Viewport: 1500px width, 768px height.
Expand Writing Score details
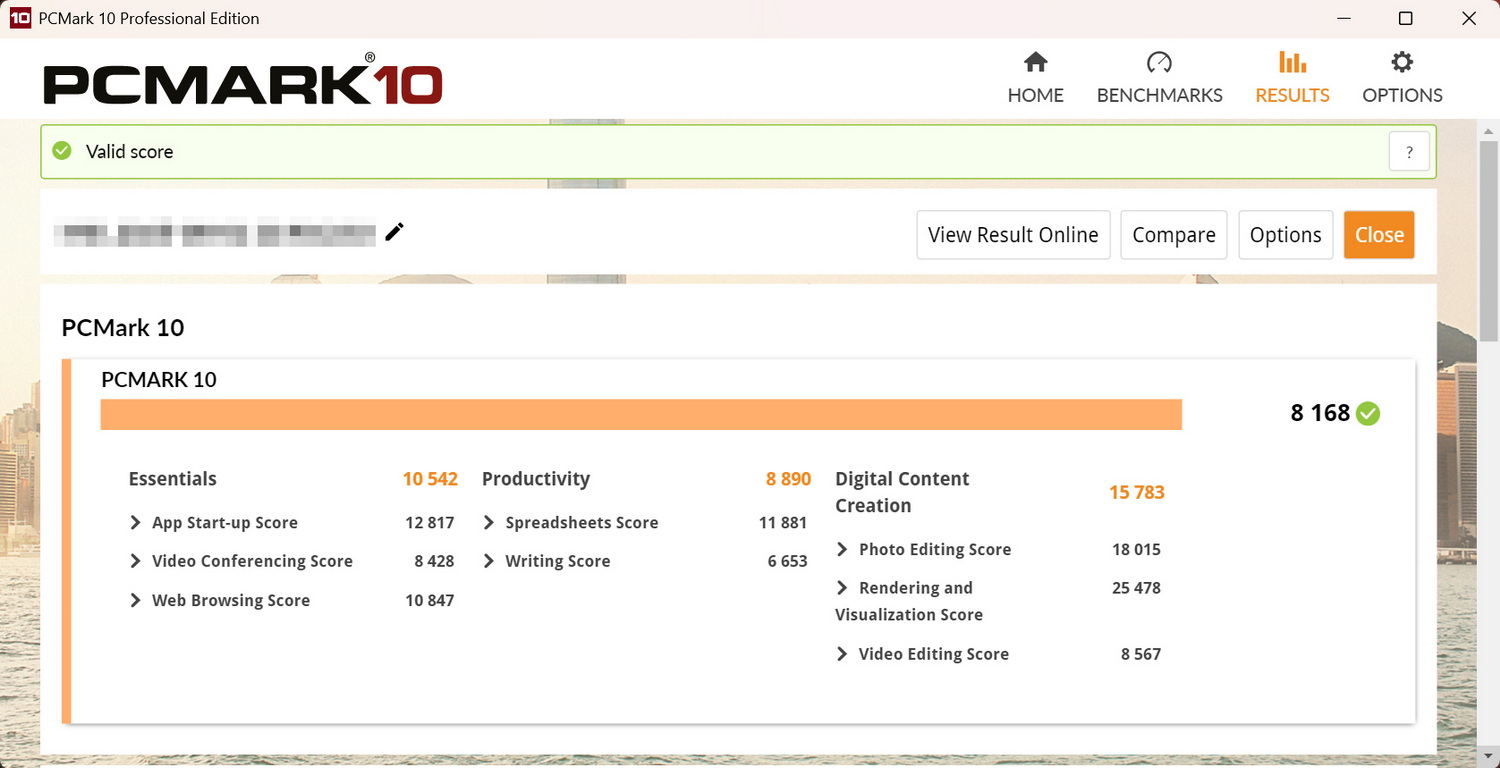(x=489, y=561)
